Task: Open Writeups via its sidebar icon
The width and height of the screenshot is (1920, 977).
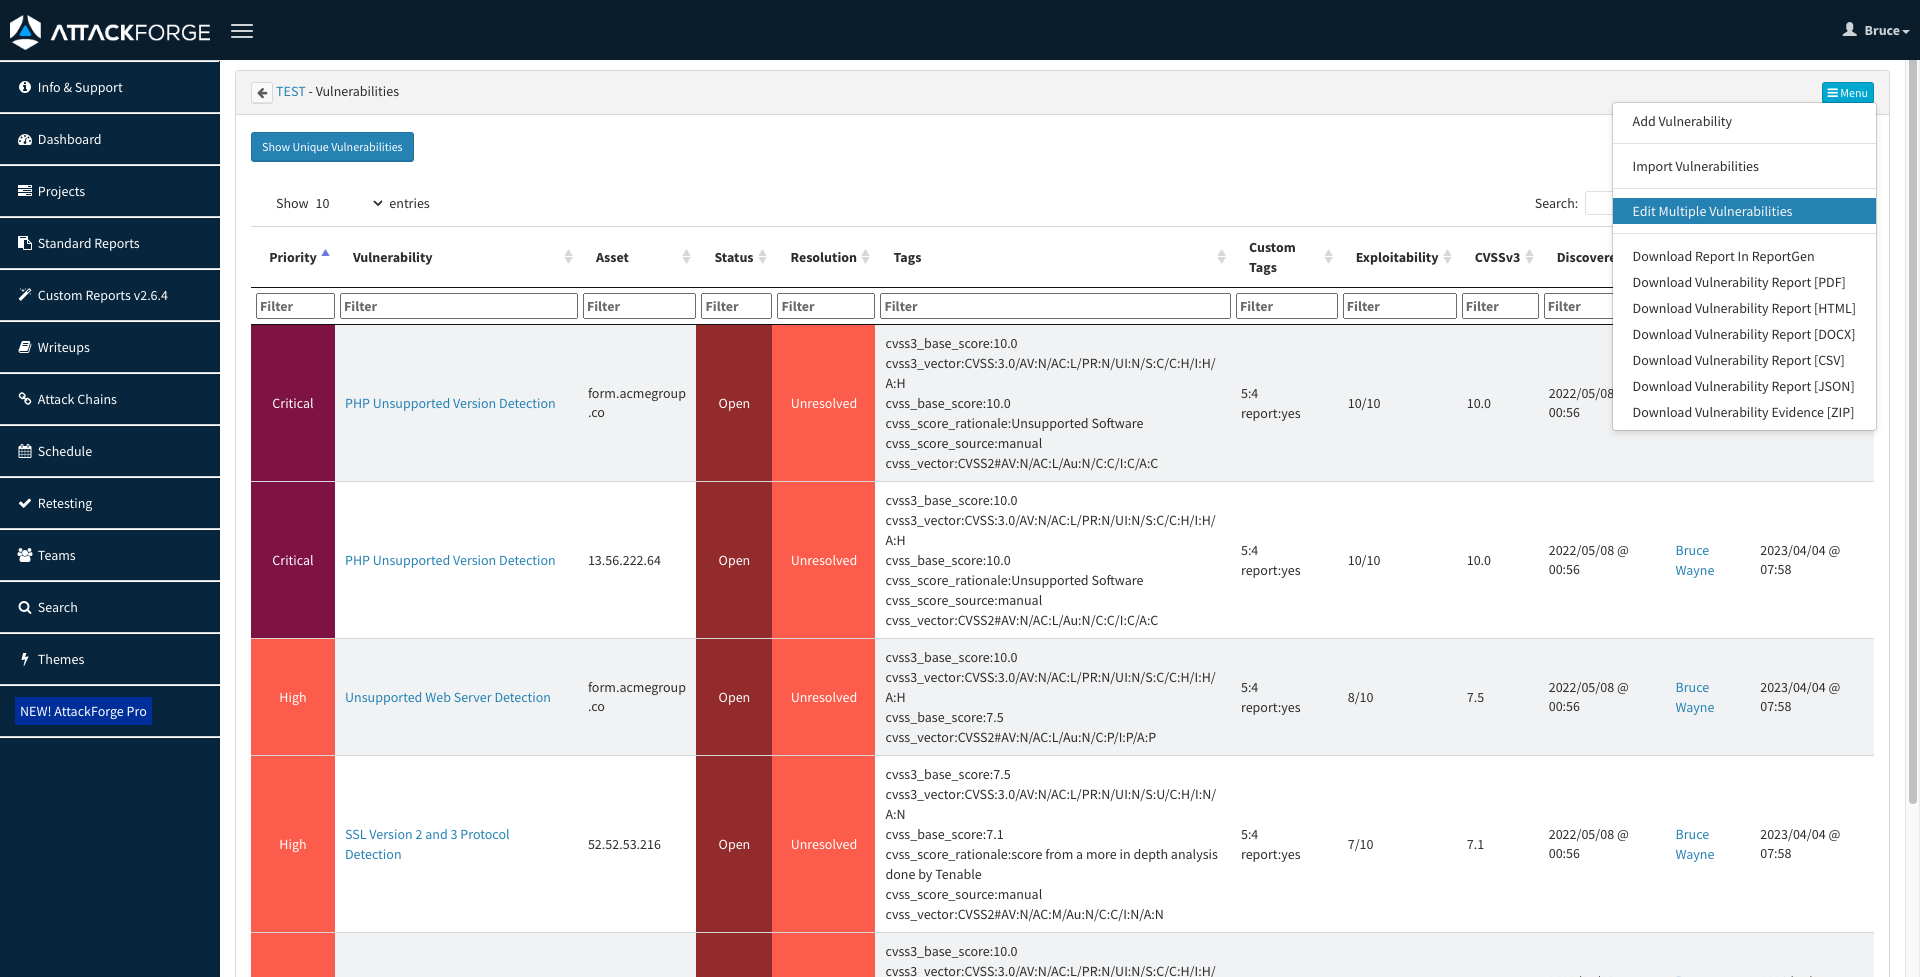Action: point(25,347)
